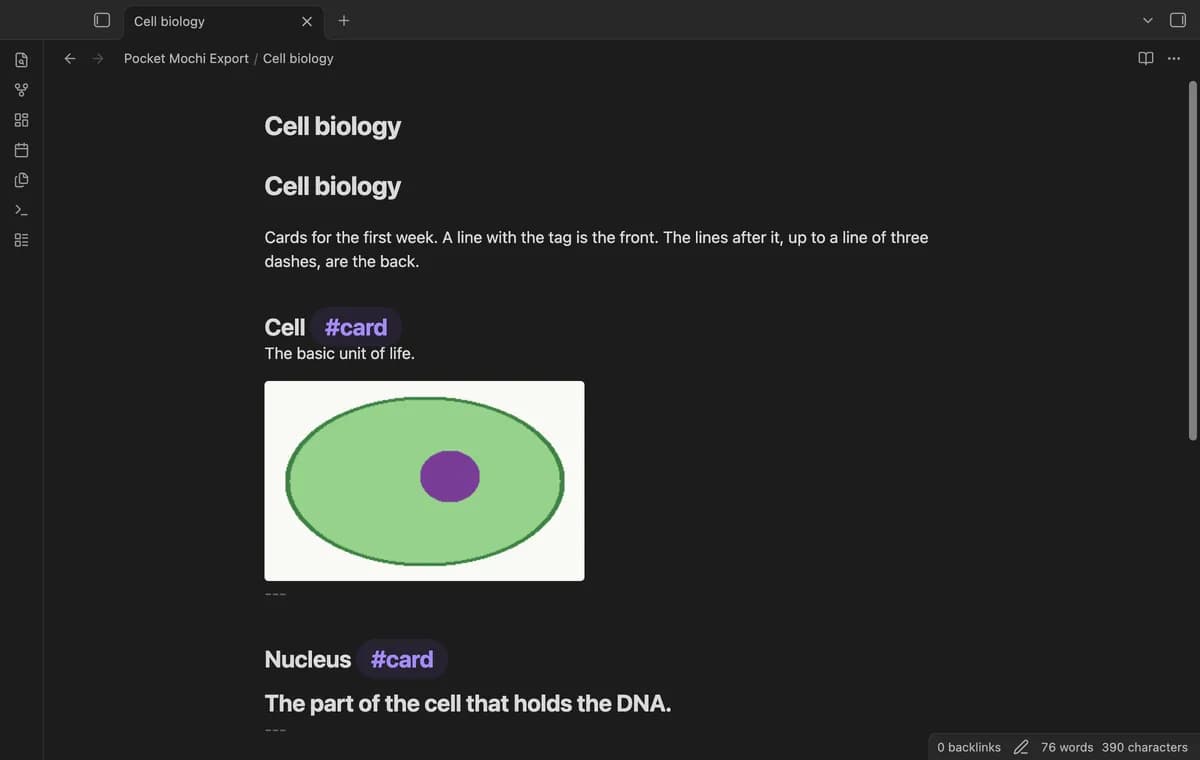Click the 390 characters count

coord(1145,747)
